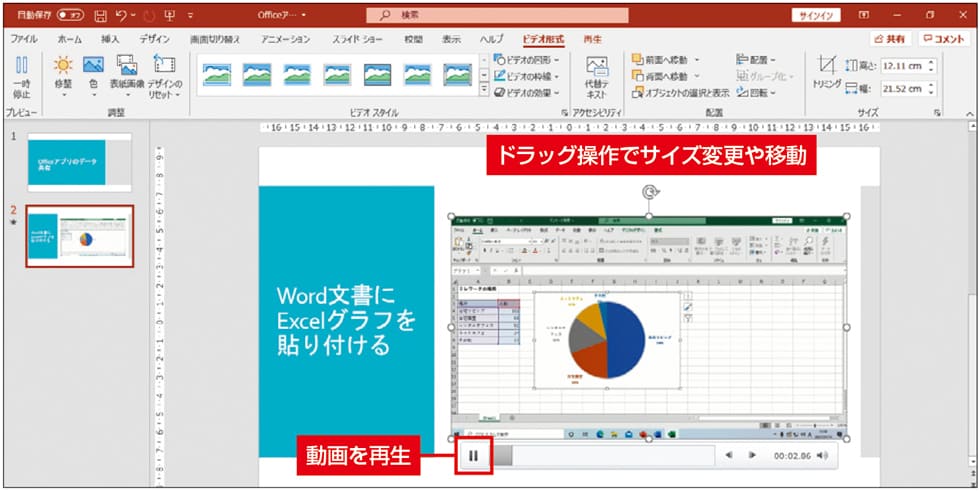
Task: Click the pause button on video control bar
Action: point(473,456)
